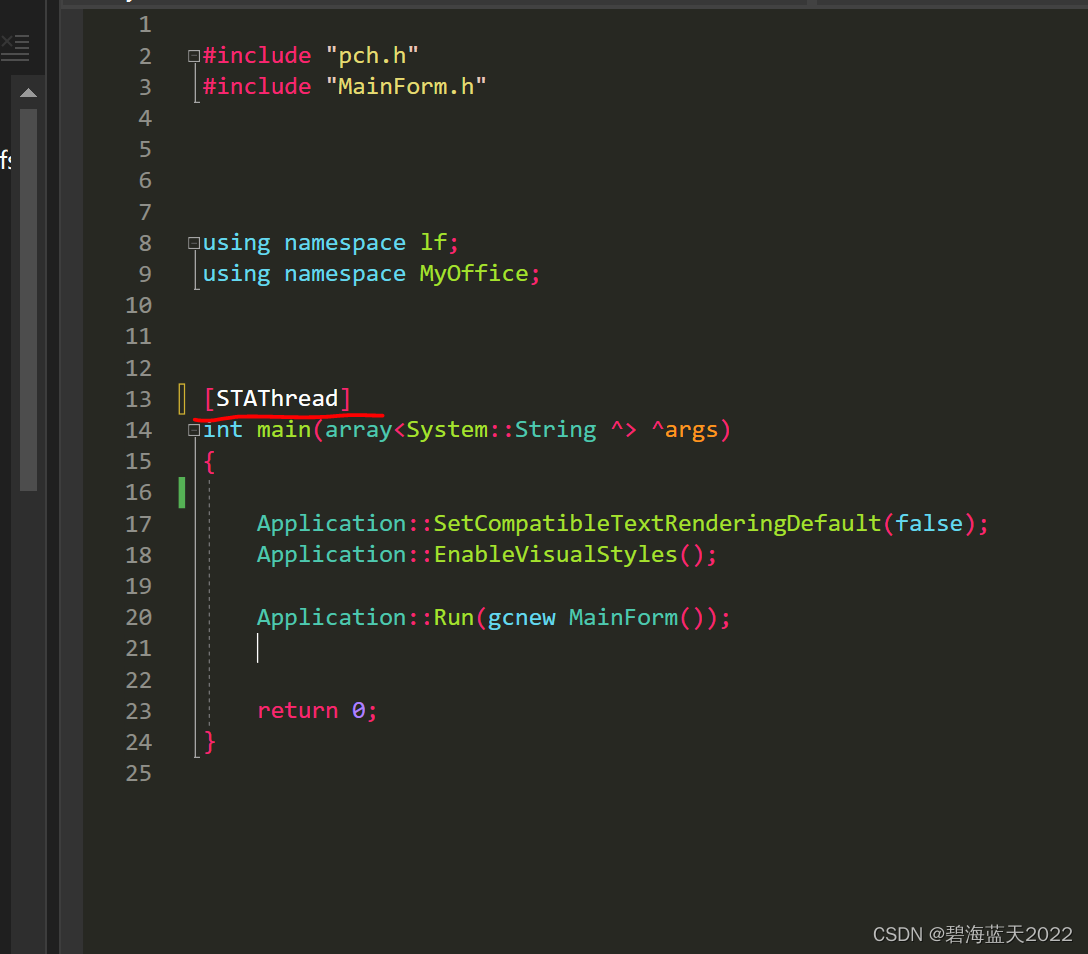Image resolution: width=1088 pixels, height=954 pixels.
Task: Click the return 0 statement on line 23
Action: [317, 710]
